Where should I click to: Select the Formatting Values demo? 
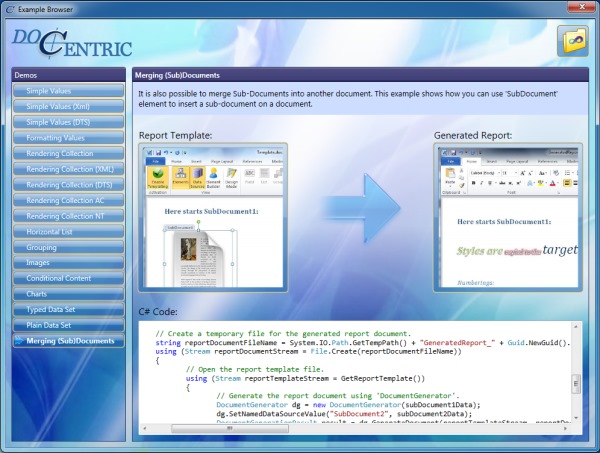pos(68,138)
